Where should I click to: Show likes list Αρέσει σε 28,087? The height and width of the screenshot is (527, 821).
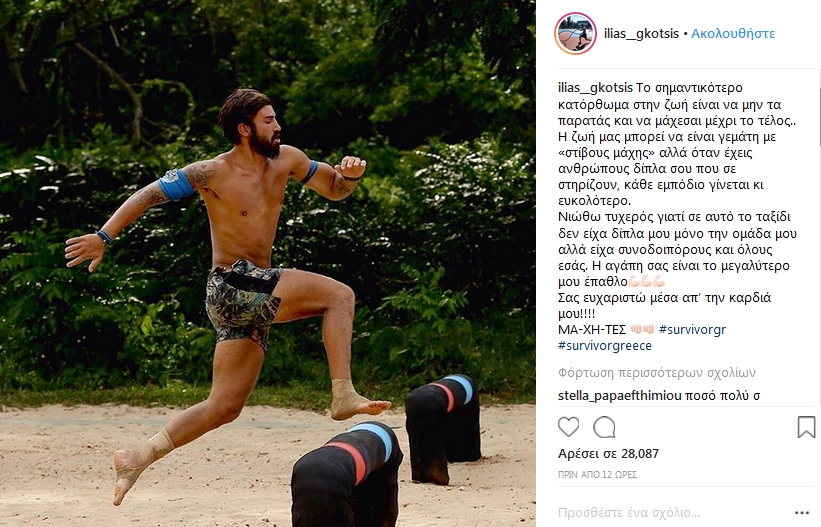pos(608,454)
